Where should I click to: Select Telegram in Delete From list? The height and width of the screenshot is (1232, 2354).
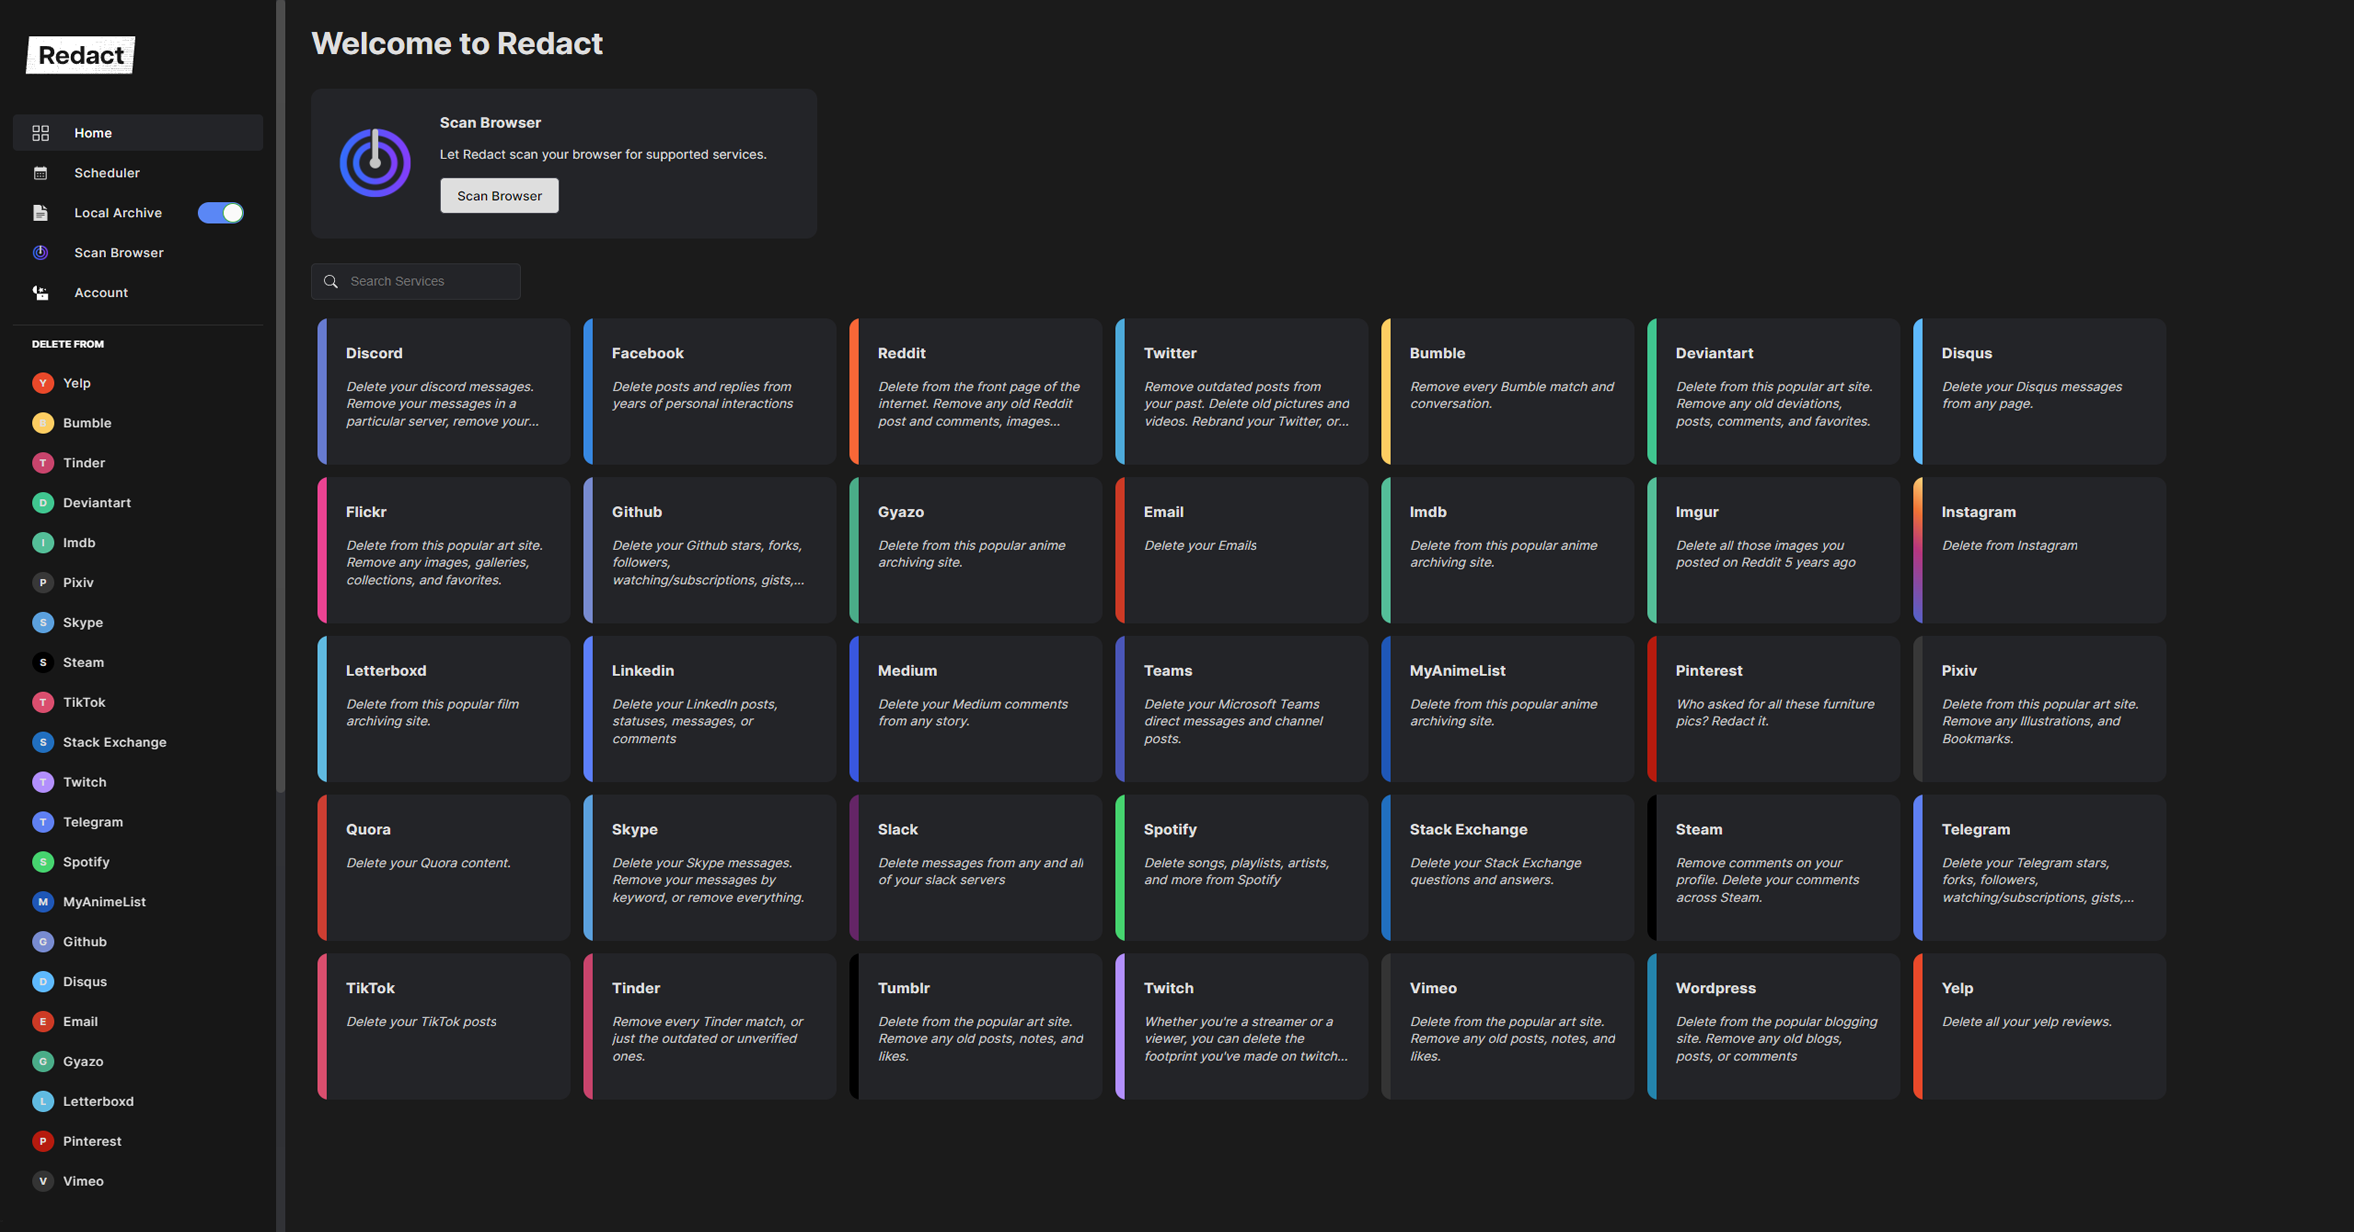[93, 822]
